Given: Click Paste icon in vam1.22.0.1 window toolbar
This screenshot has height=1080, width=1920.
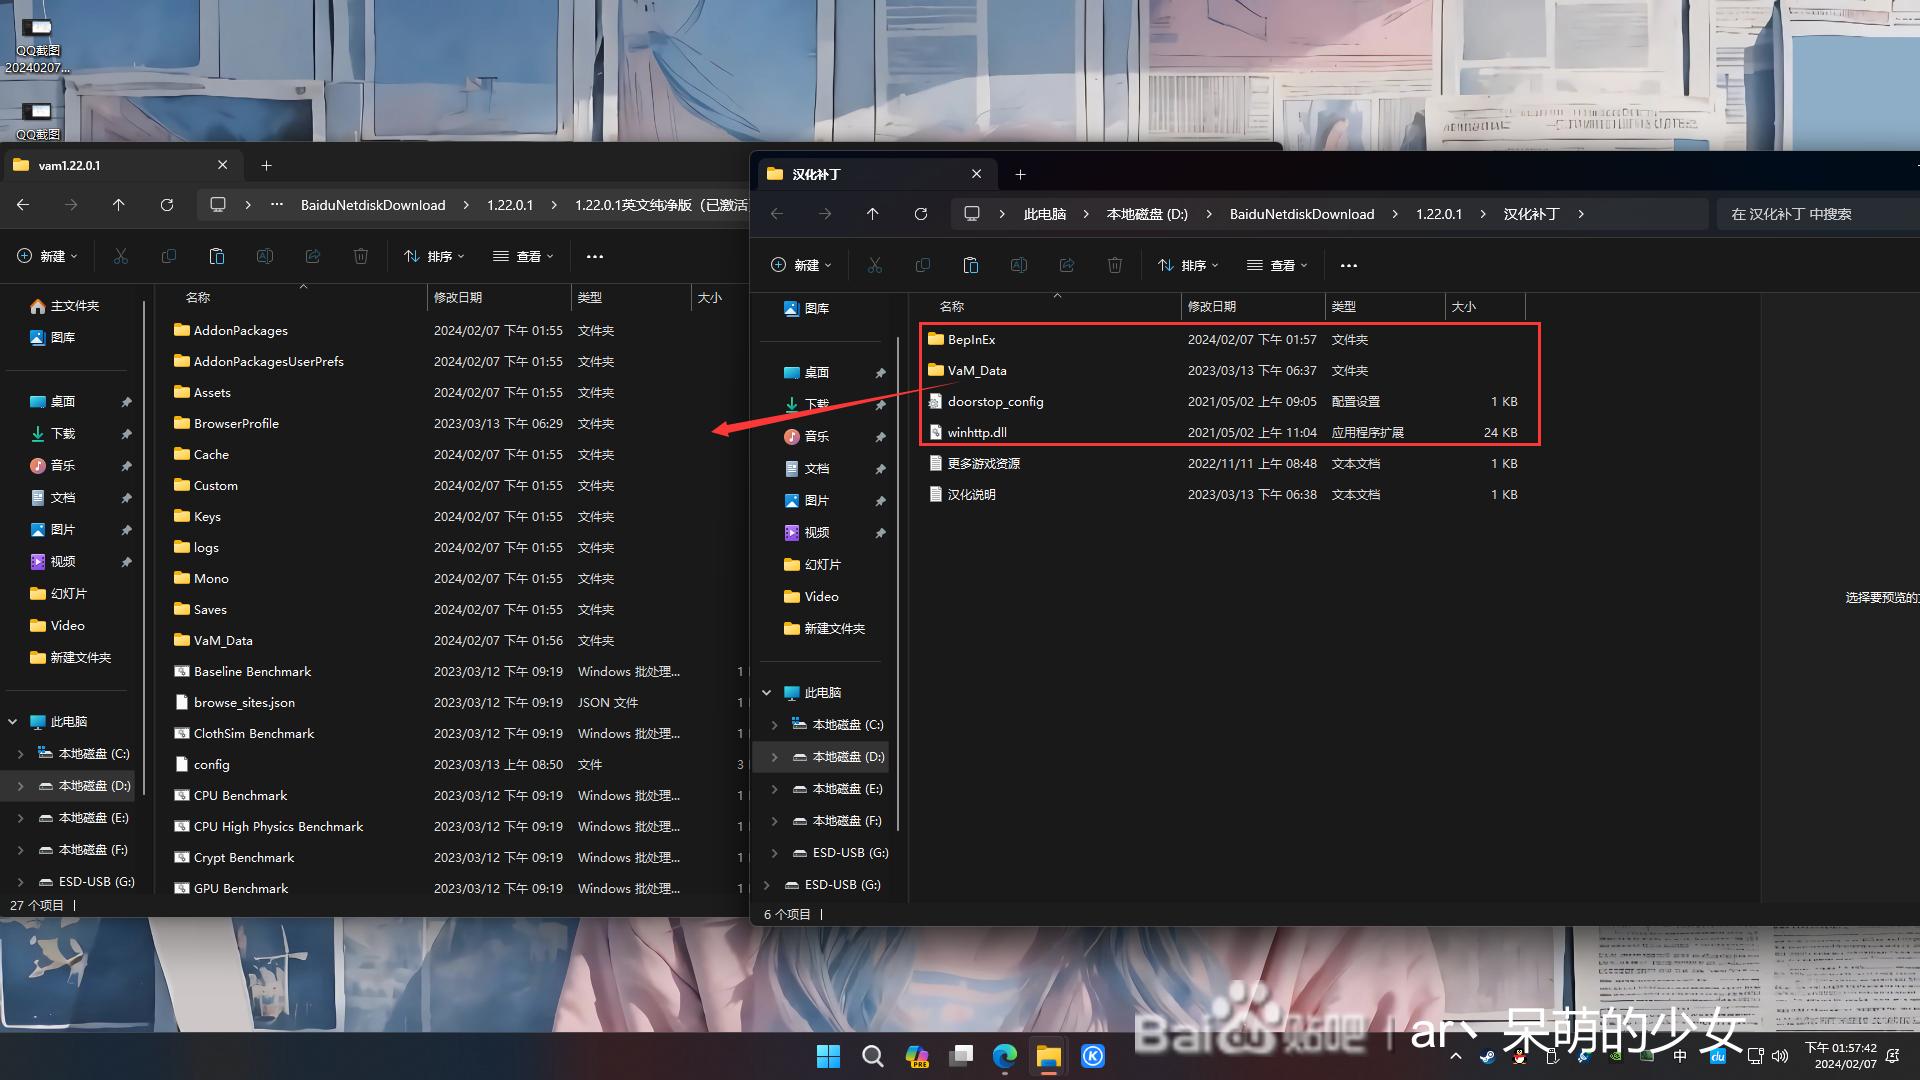Looking at the screenshot, I should click(217, 256).
